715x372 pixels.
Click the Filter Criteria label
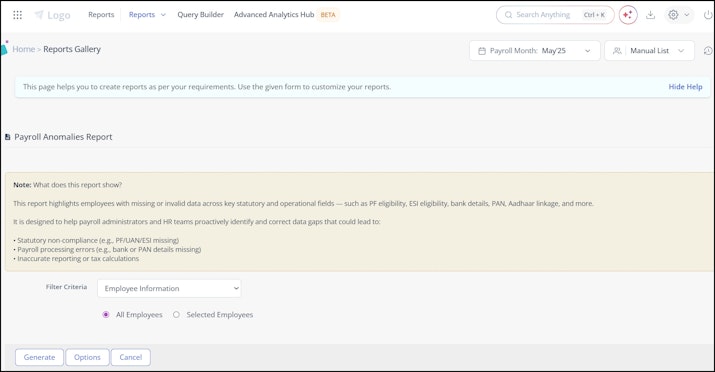(67, 287)
